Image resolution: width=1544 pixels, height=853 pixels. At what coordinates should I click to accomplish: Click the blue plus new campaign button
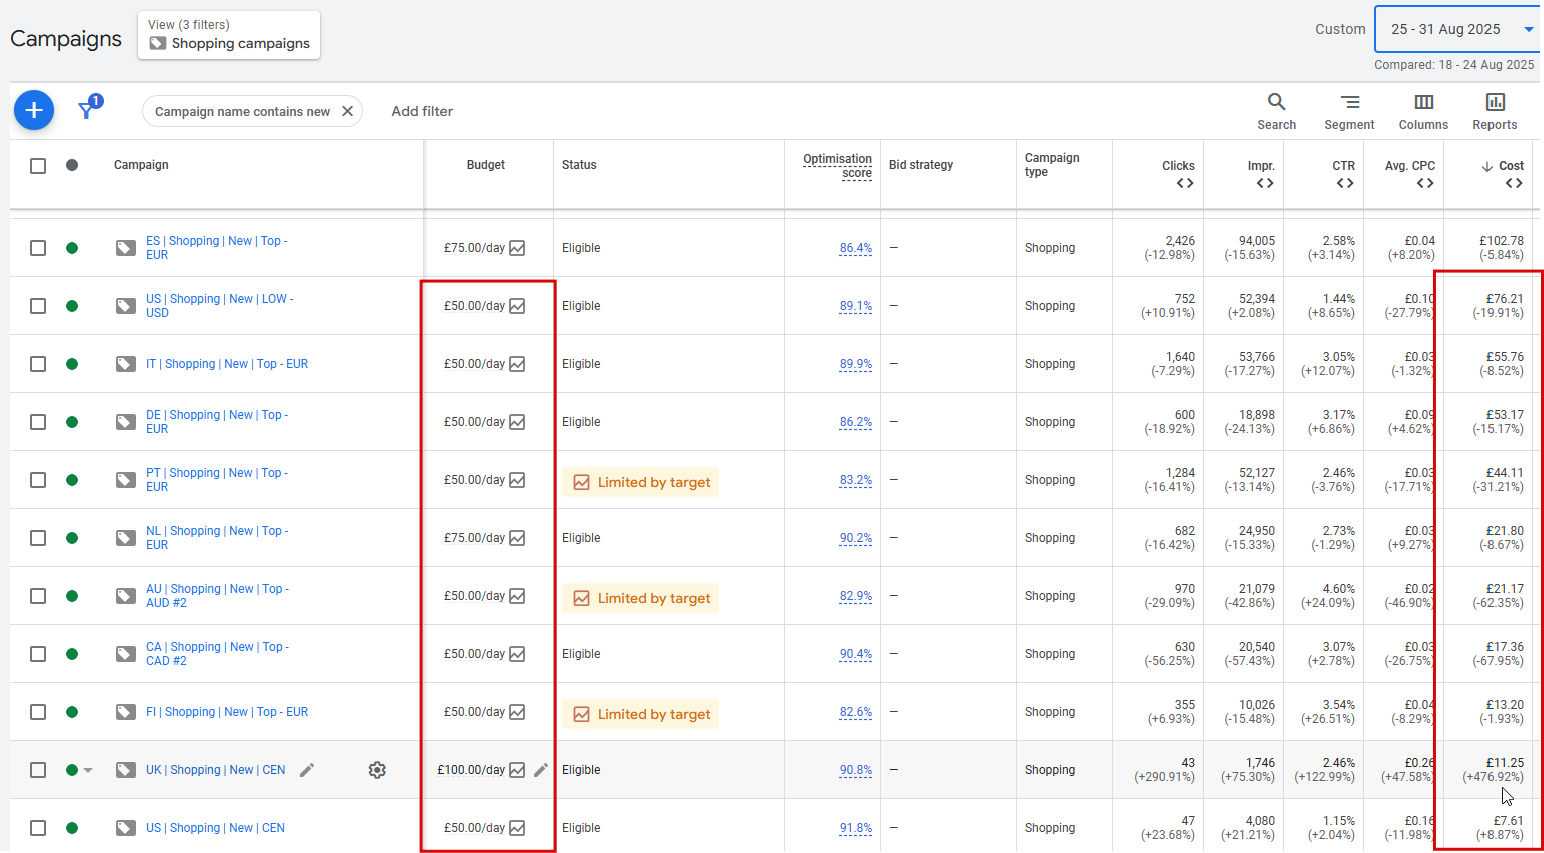34,110
